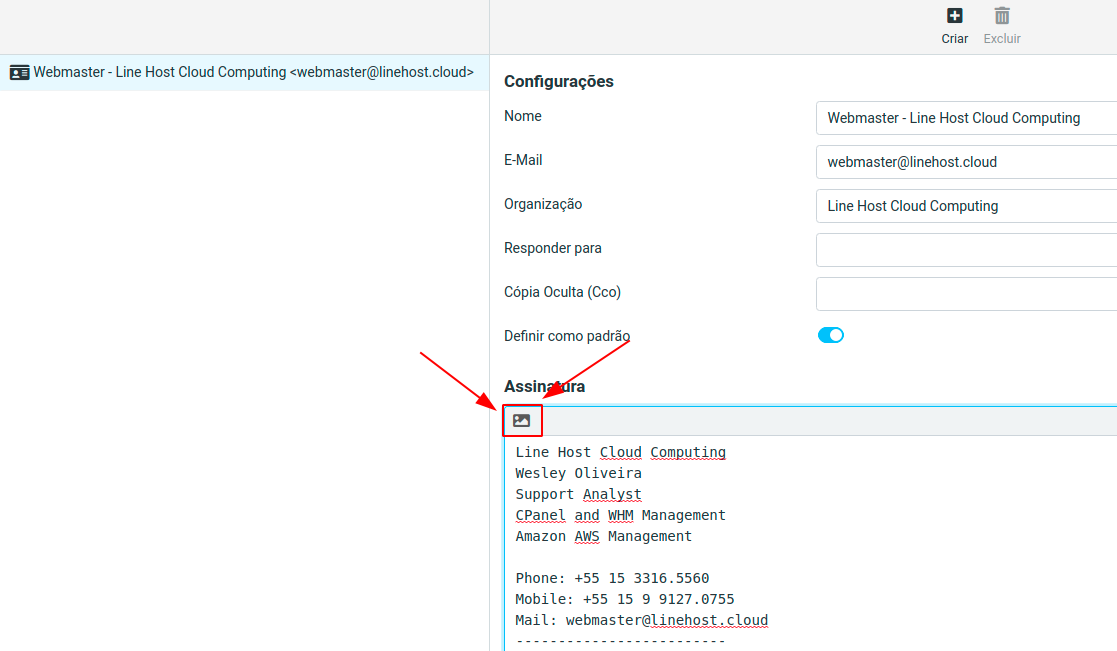Focus the Nome input field
The height and width of the screenshot is (651, 1117).
click(x=965, y=118)
